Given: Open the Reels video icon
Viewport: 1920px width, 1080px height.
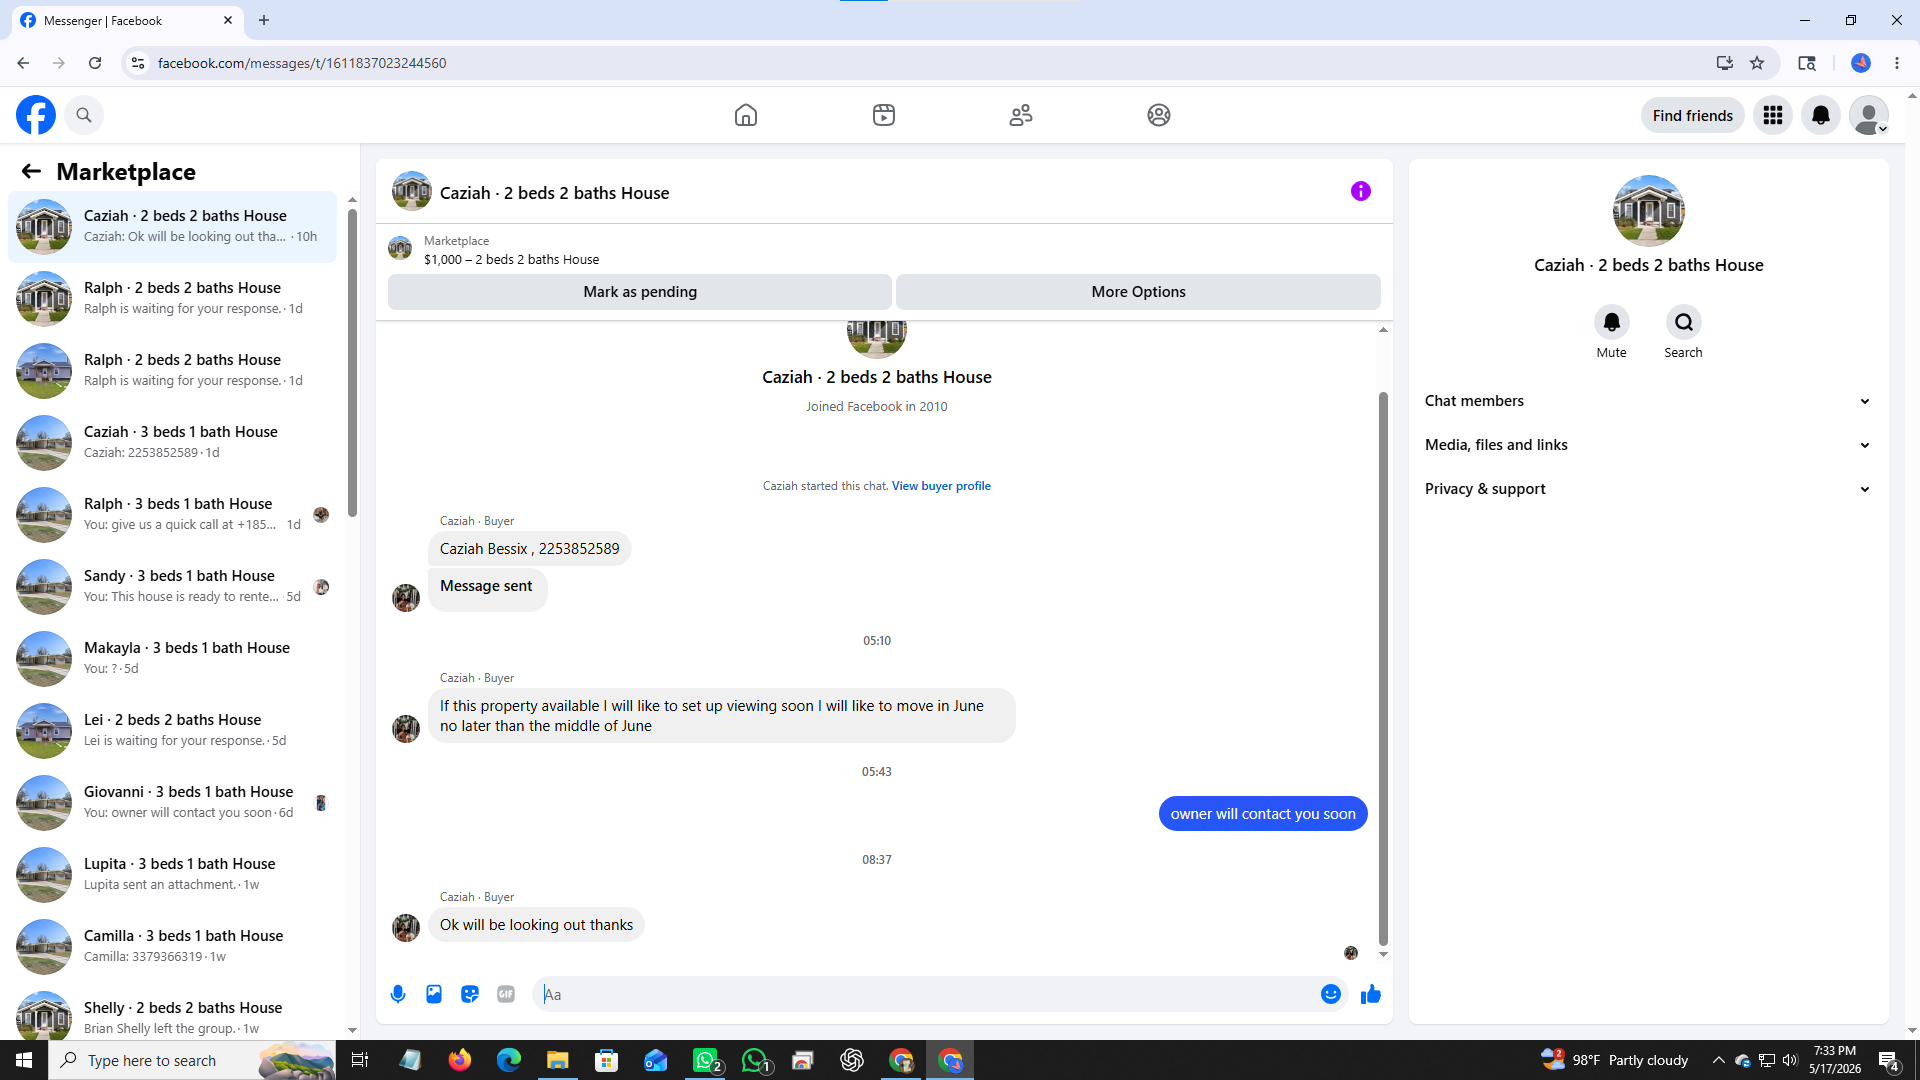Looking at the screenshot, I should point(884,115).
